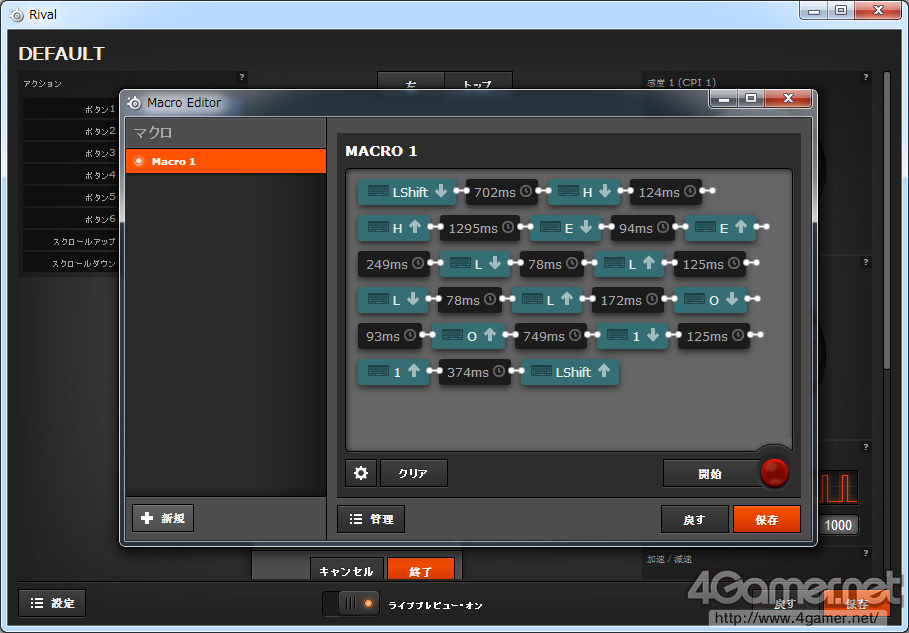Select ボタン1 in the Rival action list
The image size is (909, 633).
71,109
